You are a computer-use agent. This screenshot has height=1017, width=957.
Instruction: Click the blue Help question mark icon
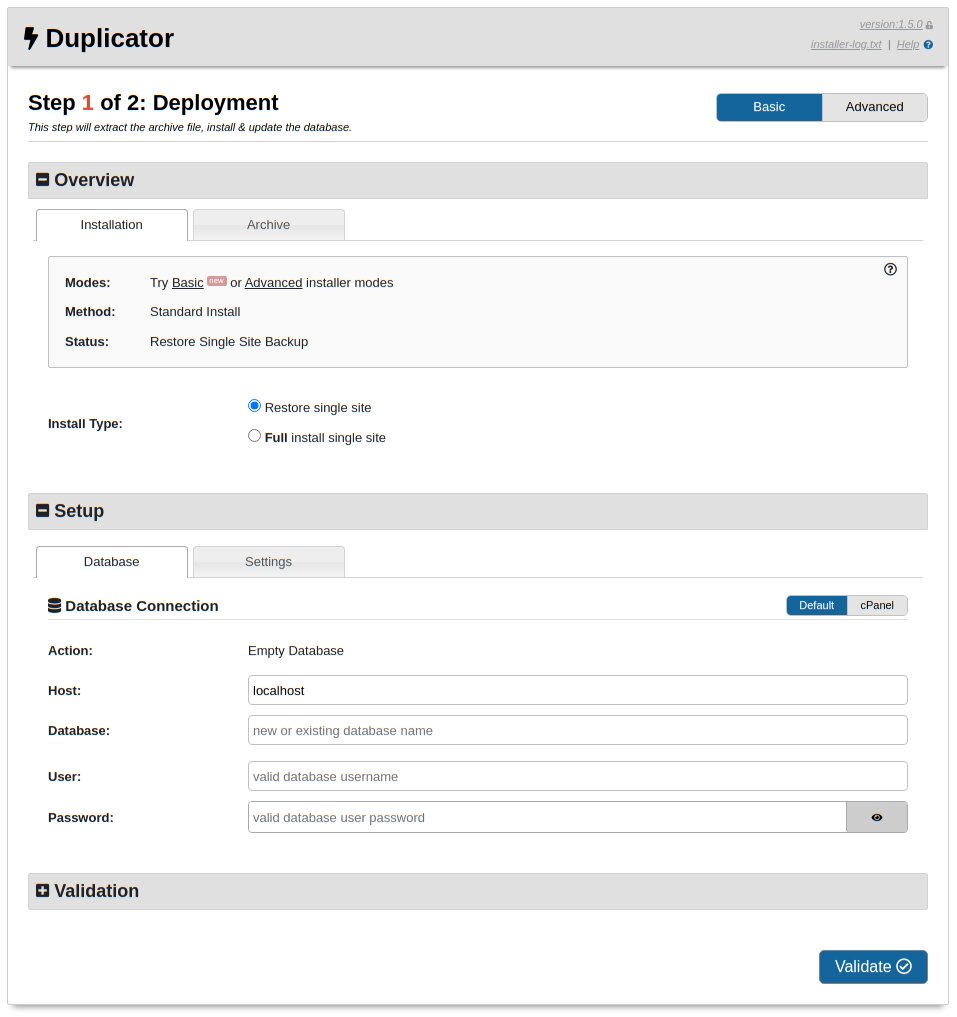pyautogui.click(x=928, y=45)
